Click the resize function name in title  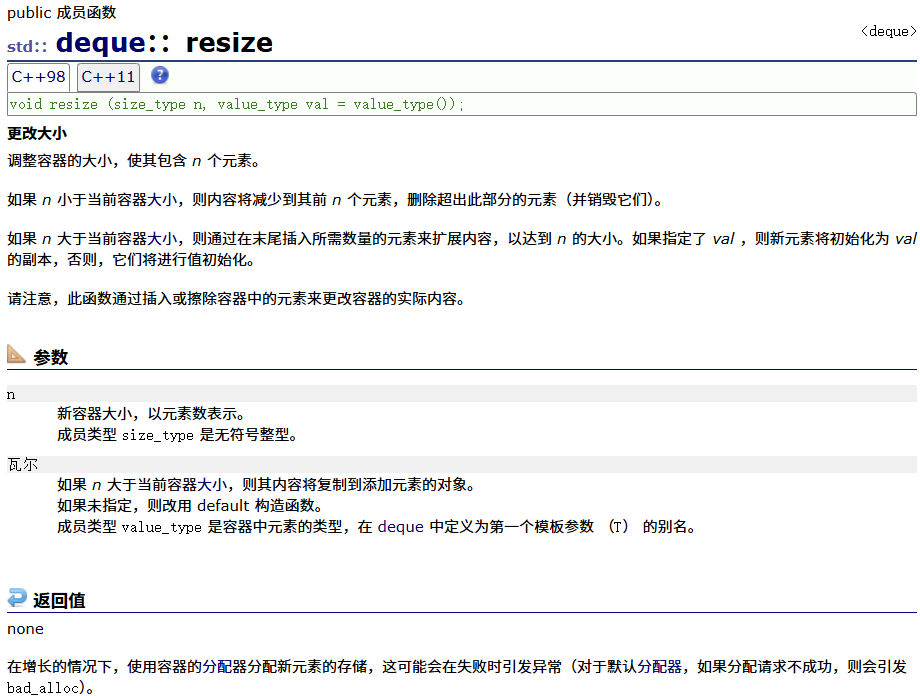tap(229, 43)
